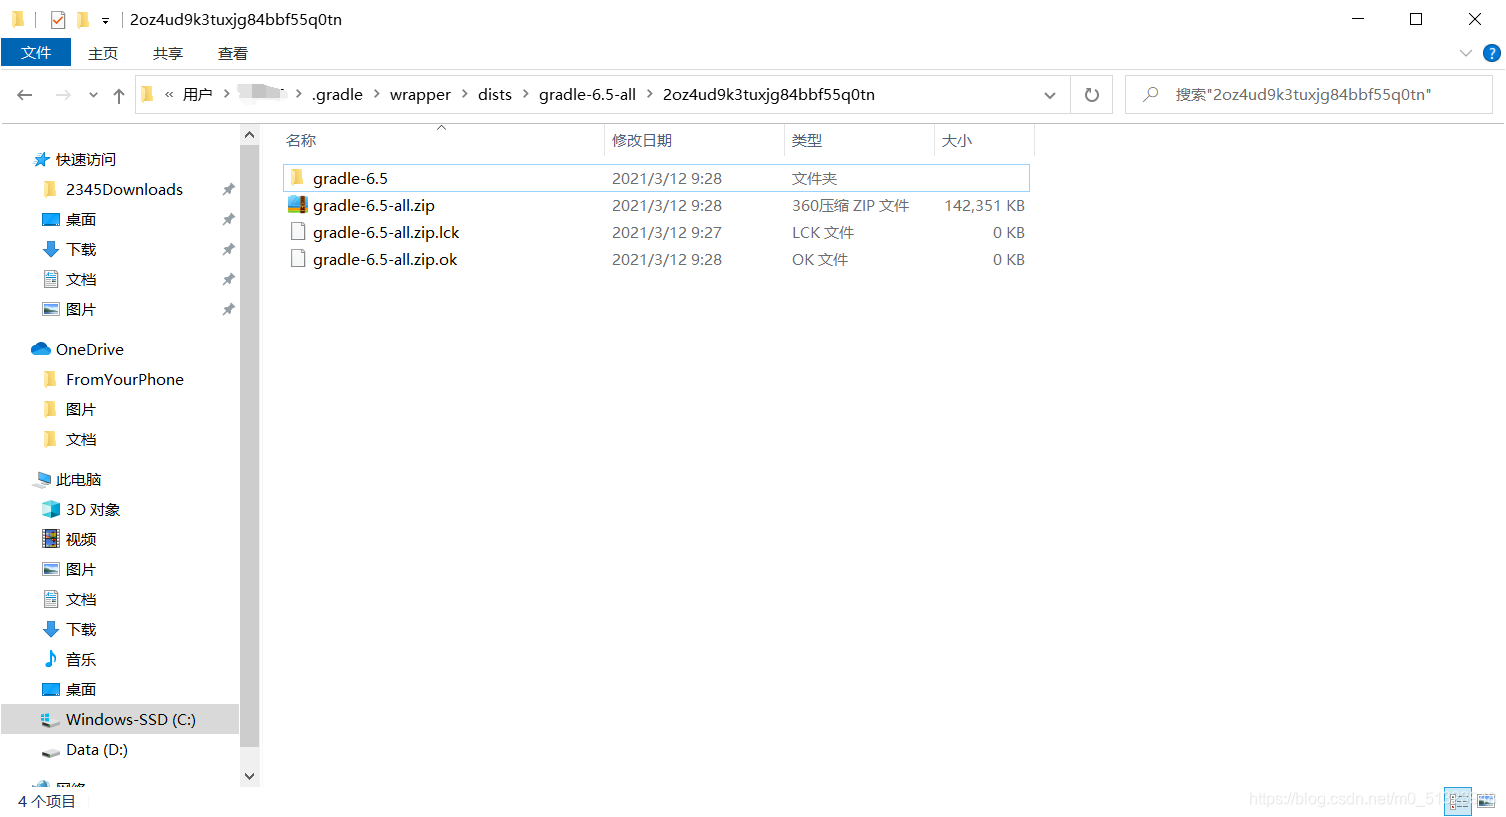Select file name gradle-6.5-all.zip.ok

coord(385,260)
